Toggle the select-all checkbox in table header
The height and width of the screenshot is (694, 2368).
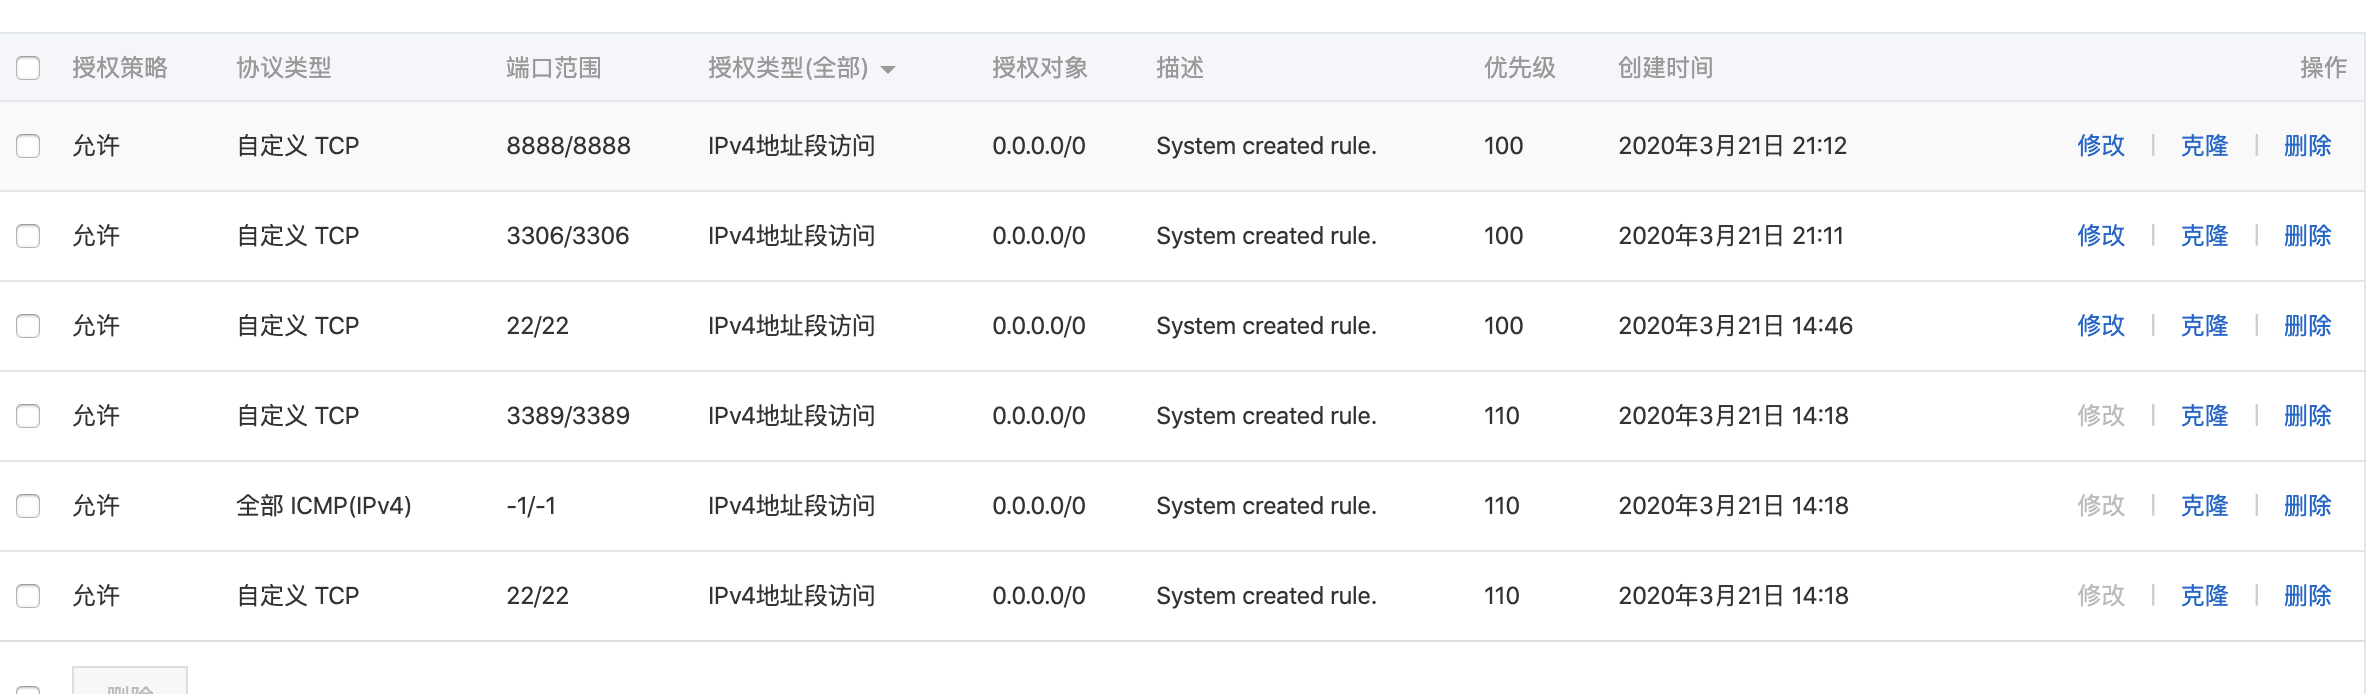point(28,68)
